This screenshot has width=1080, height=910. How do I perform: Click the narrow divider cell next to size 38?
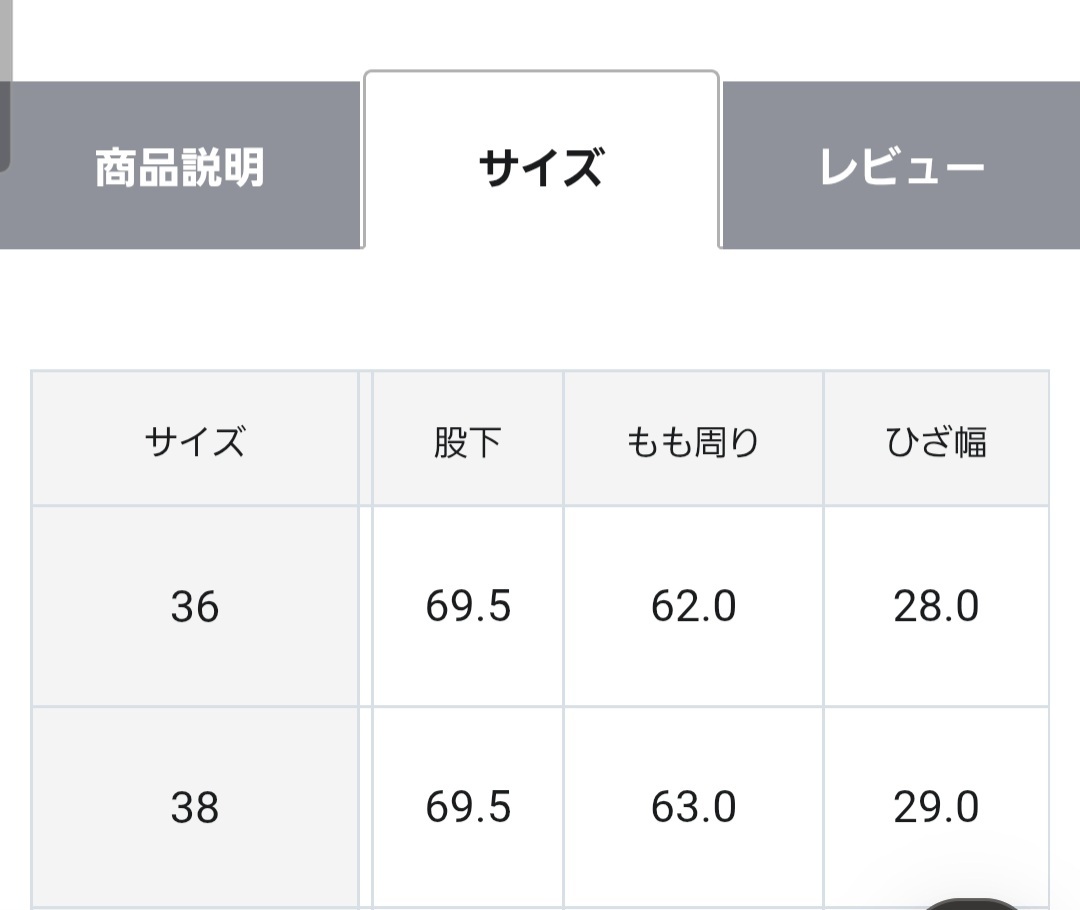pyautogui.click(x=365, y=807)
